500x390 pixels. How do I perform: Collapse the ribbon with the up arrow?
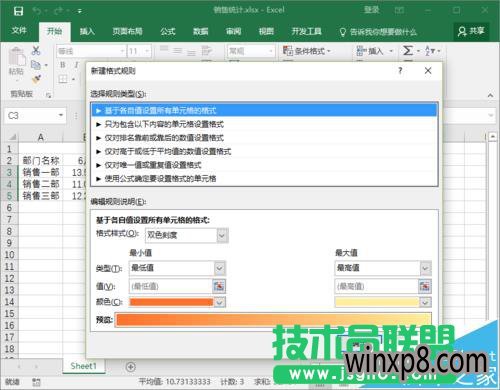[490, 95]
